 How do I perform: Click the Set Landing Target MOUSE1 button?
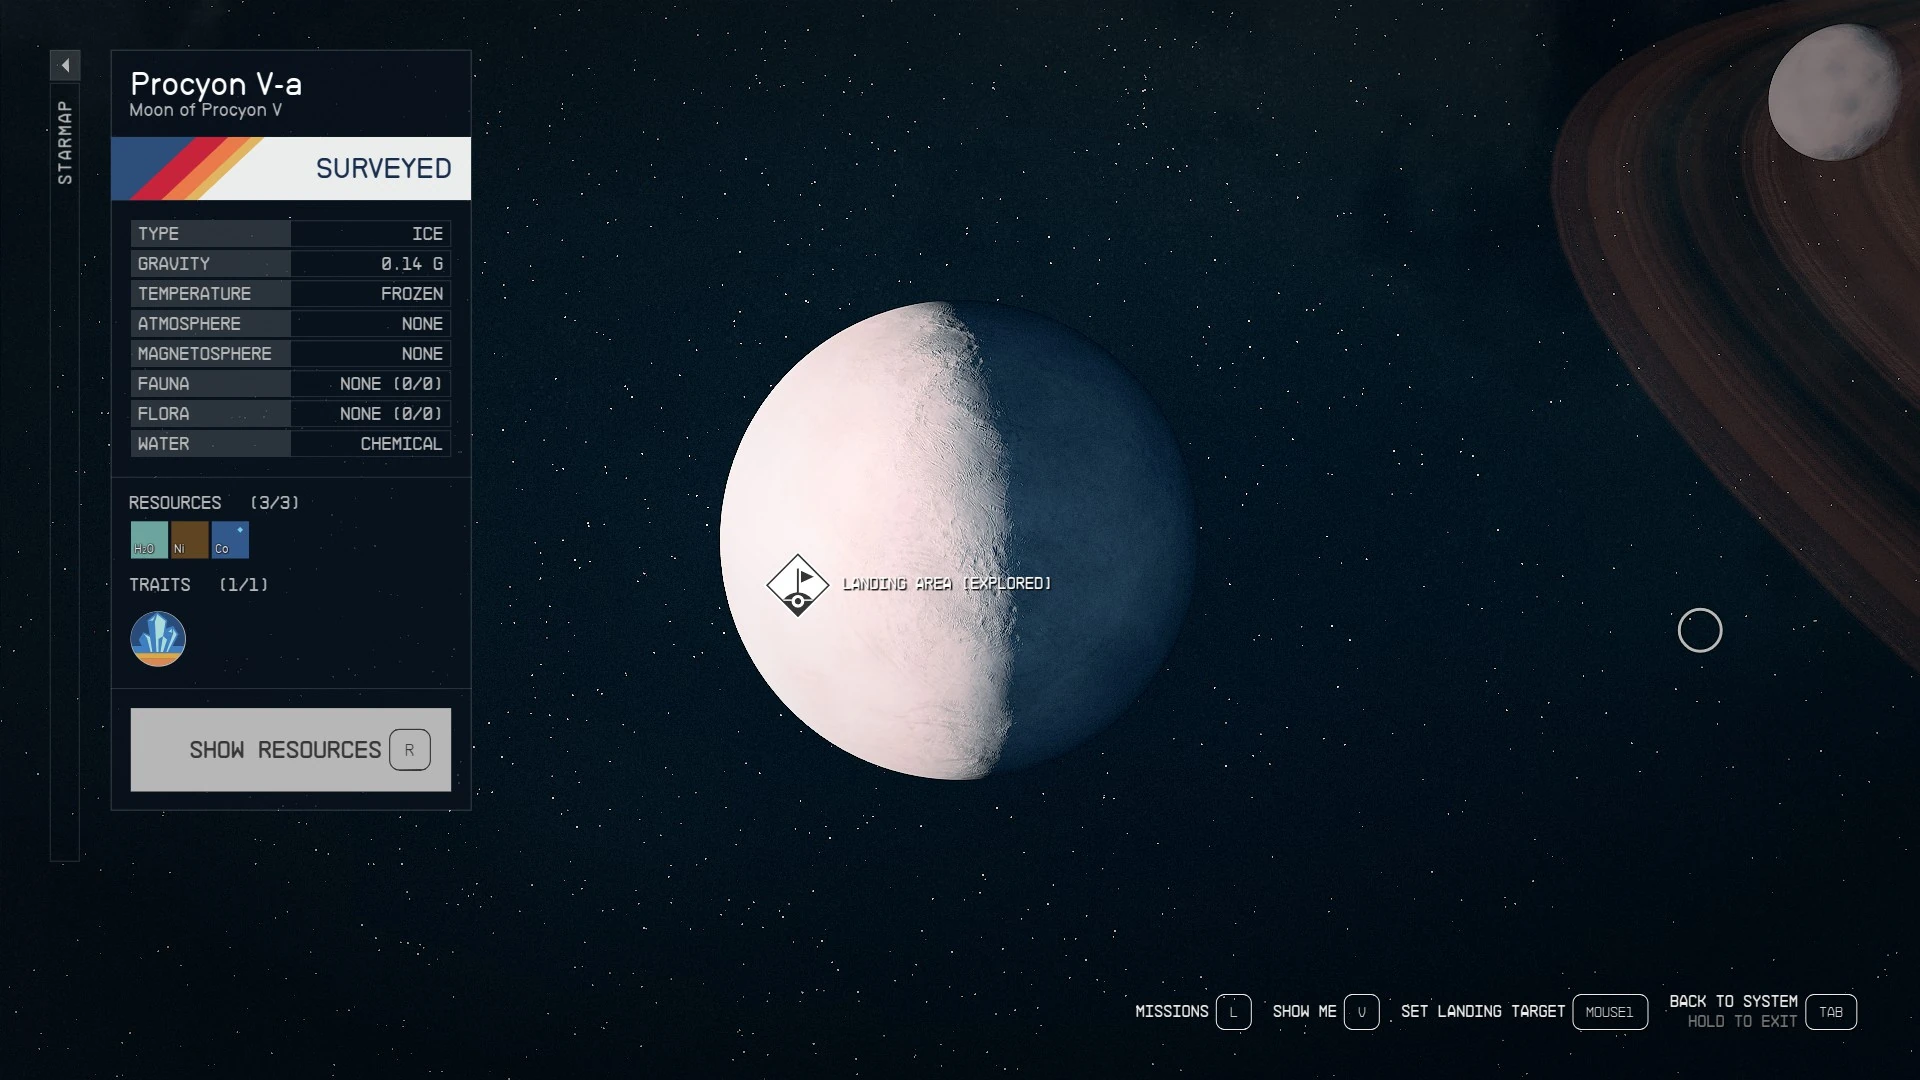[1609, 1012]
